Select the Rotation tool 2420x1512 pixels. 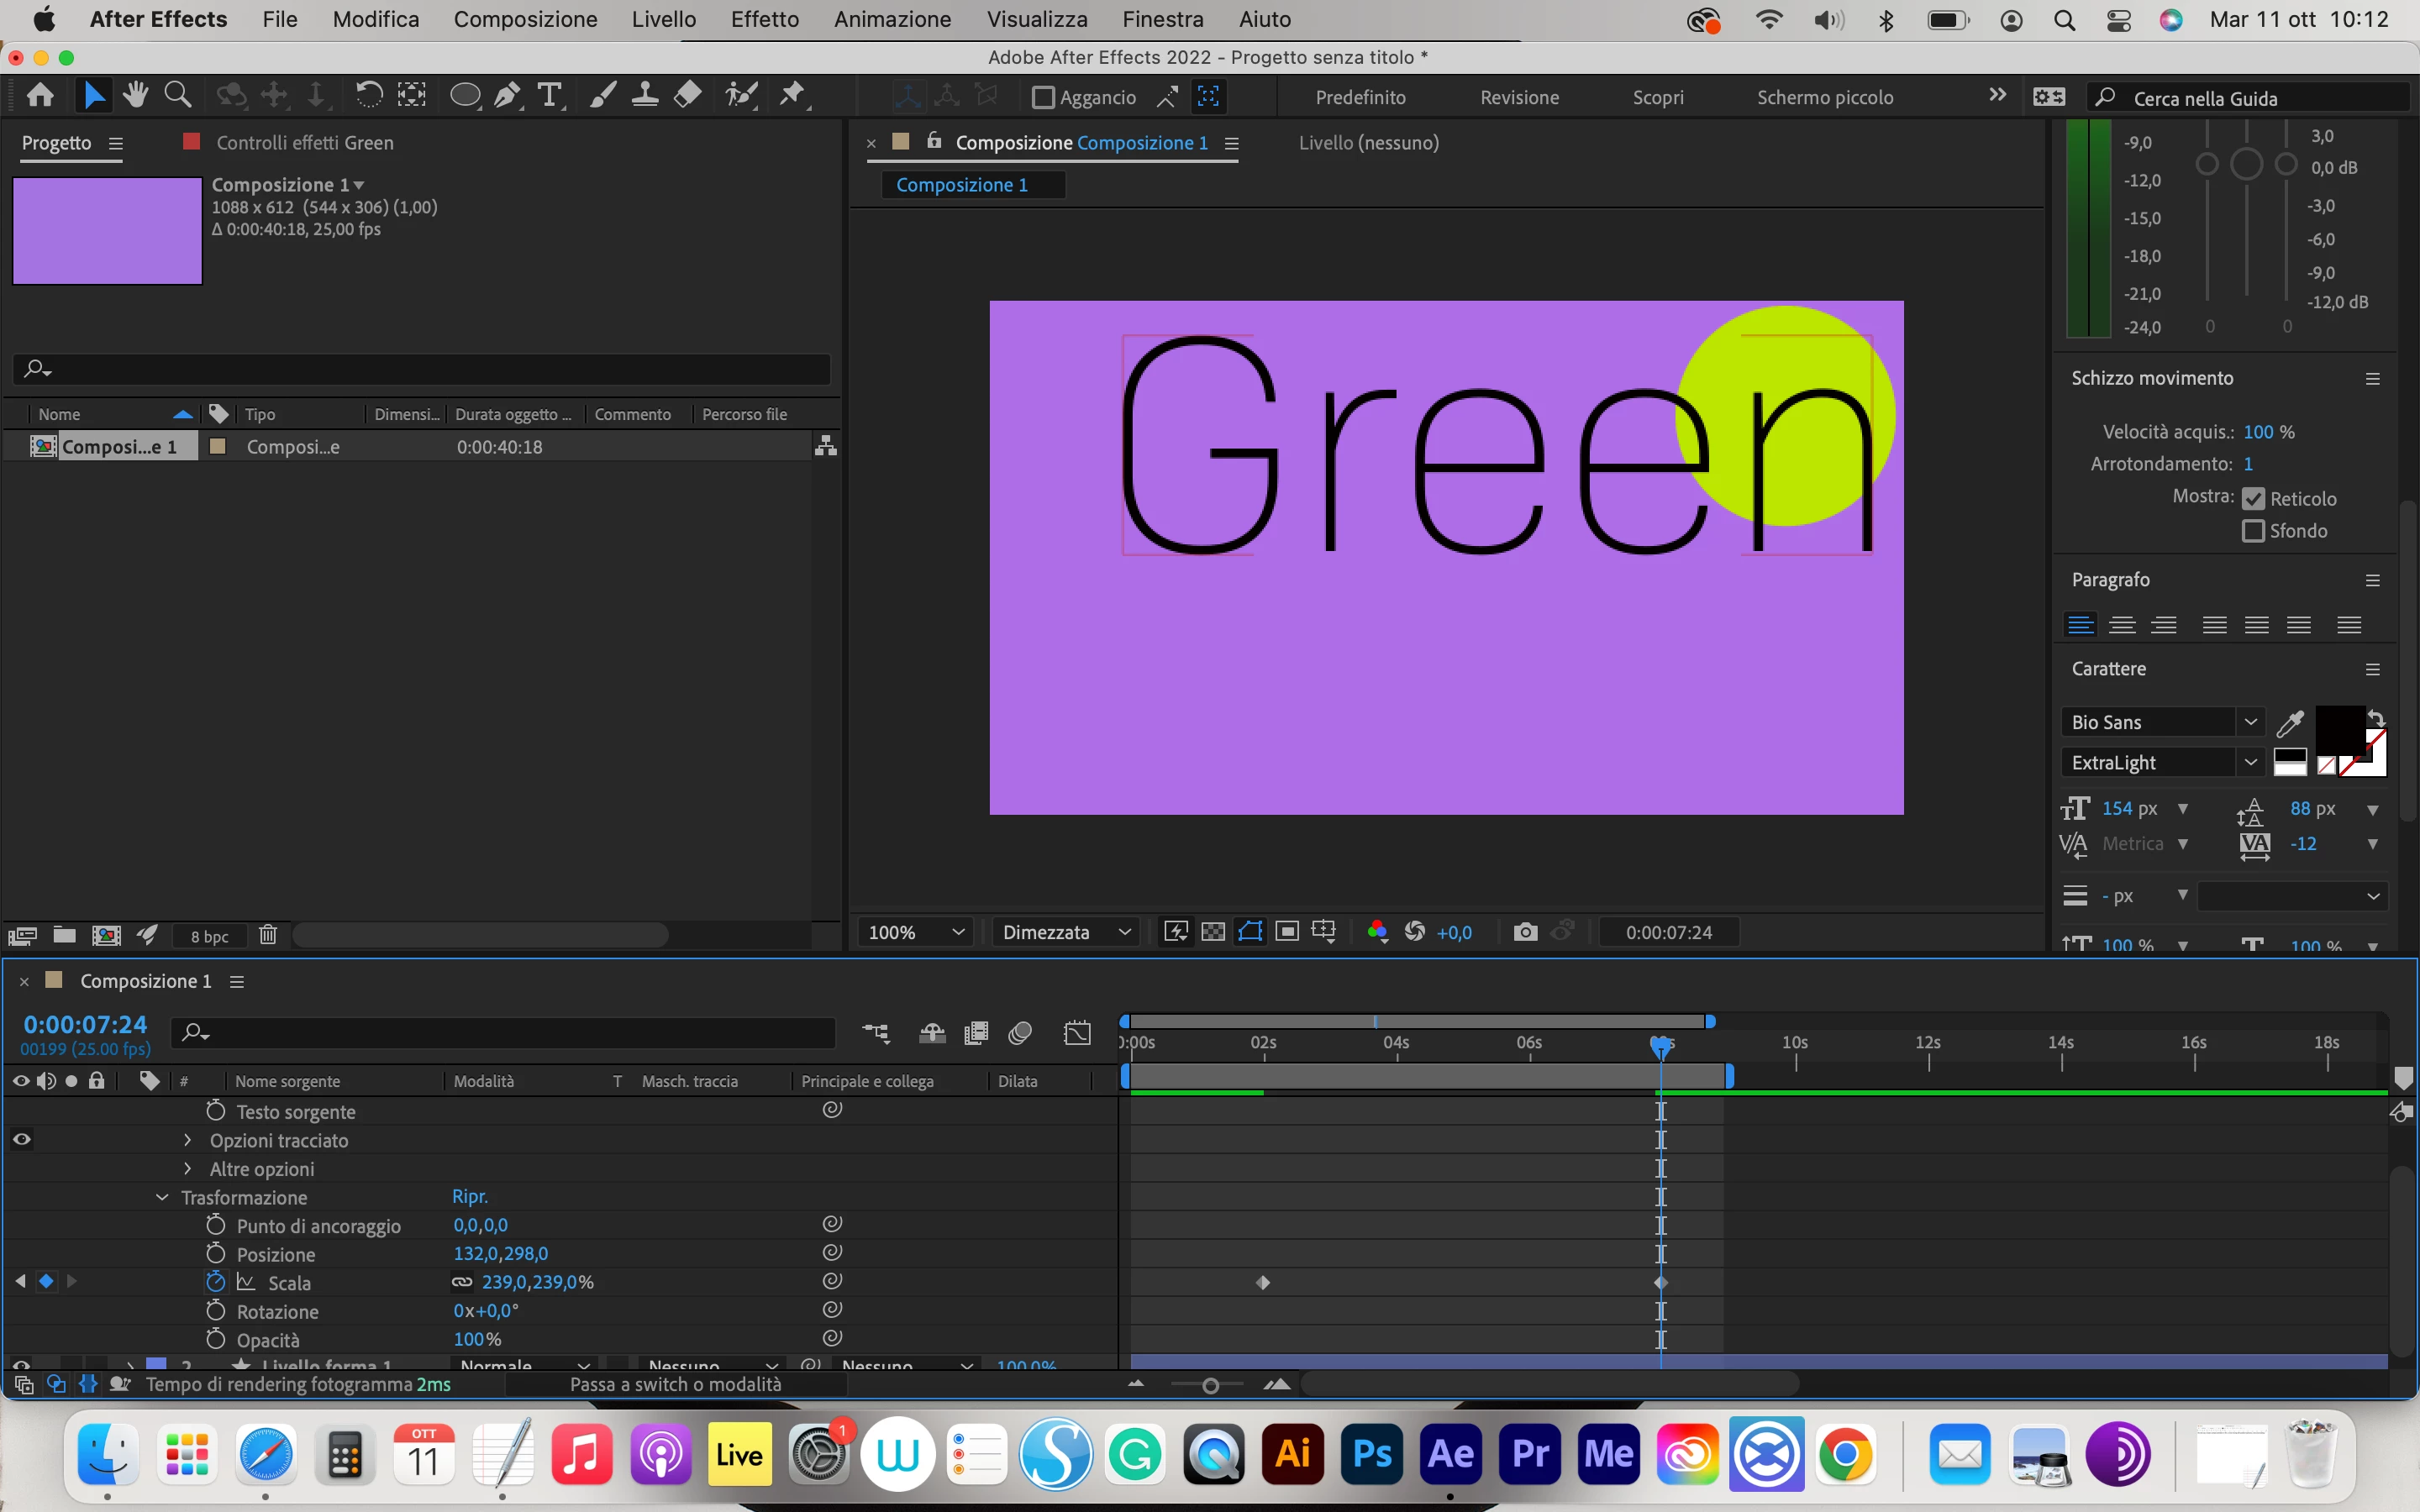tap(369, 96)
